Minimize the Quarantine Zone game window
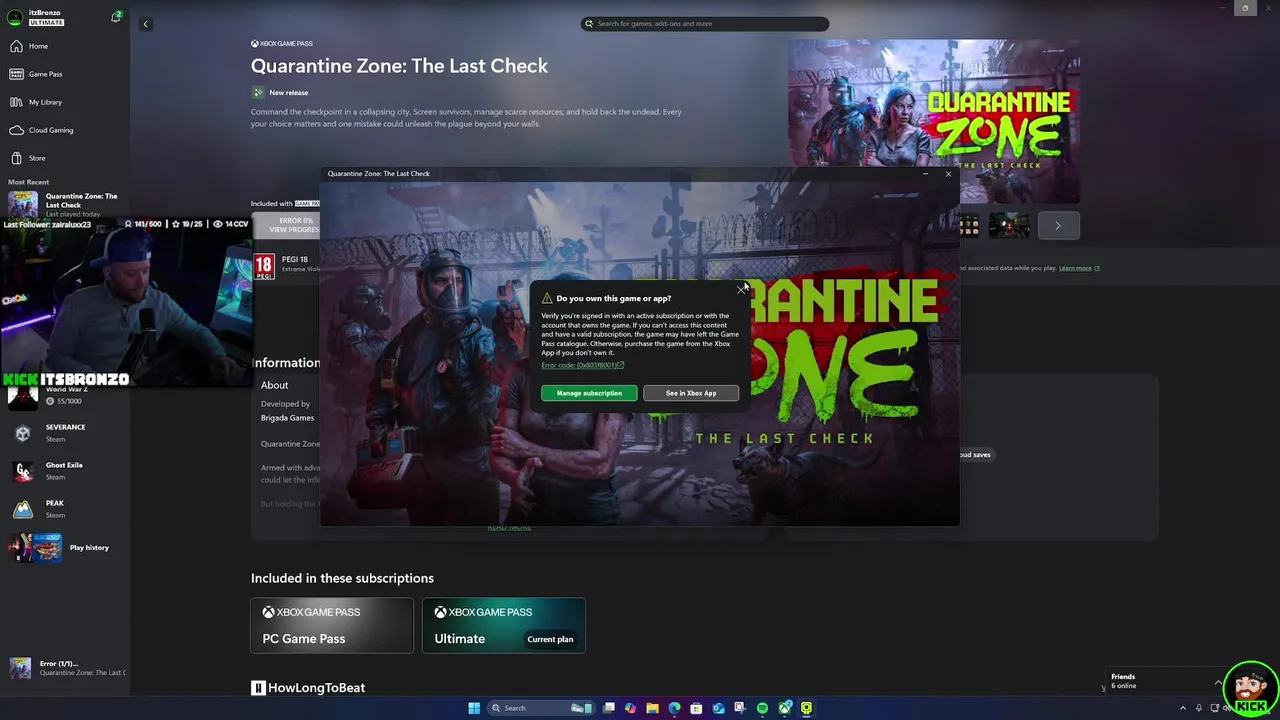 point(924,174)
